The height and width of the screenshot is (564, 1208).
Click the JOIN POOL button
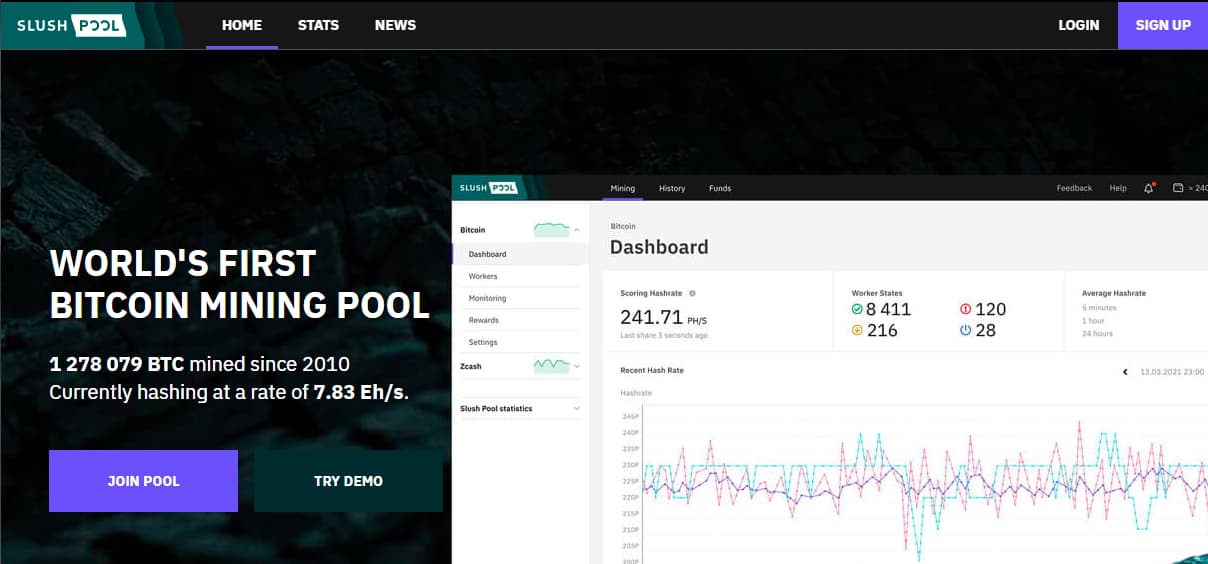pyautogui.click(x=143, y=481)
